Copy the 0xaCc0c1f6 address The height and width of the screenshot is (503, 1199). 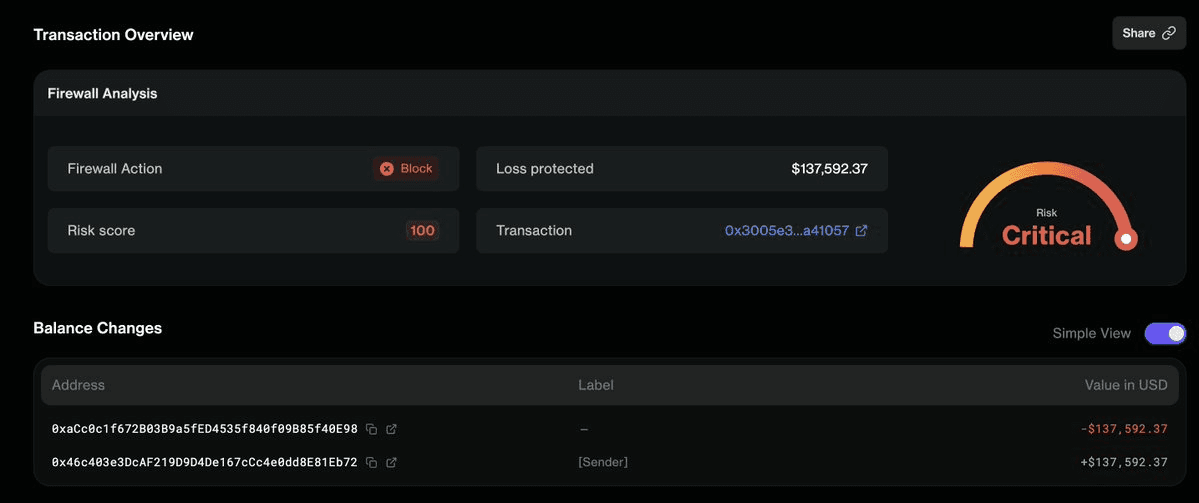tap(371, 429)
